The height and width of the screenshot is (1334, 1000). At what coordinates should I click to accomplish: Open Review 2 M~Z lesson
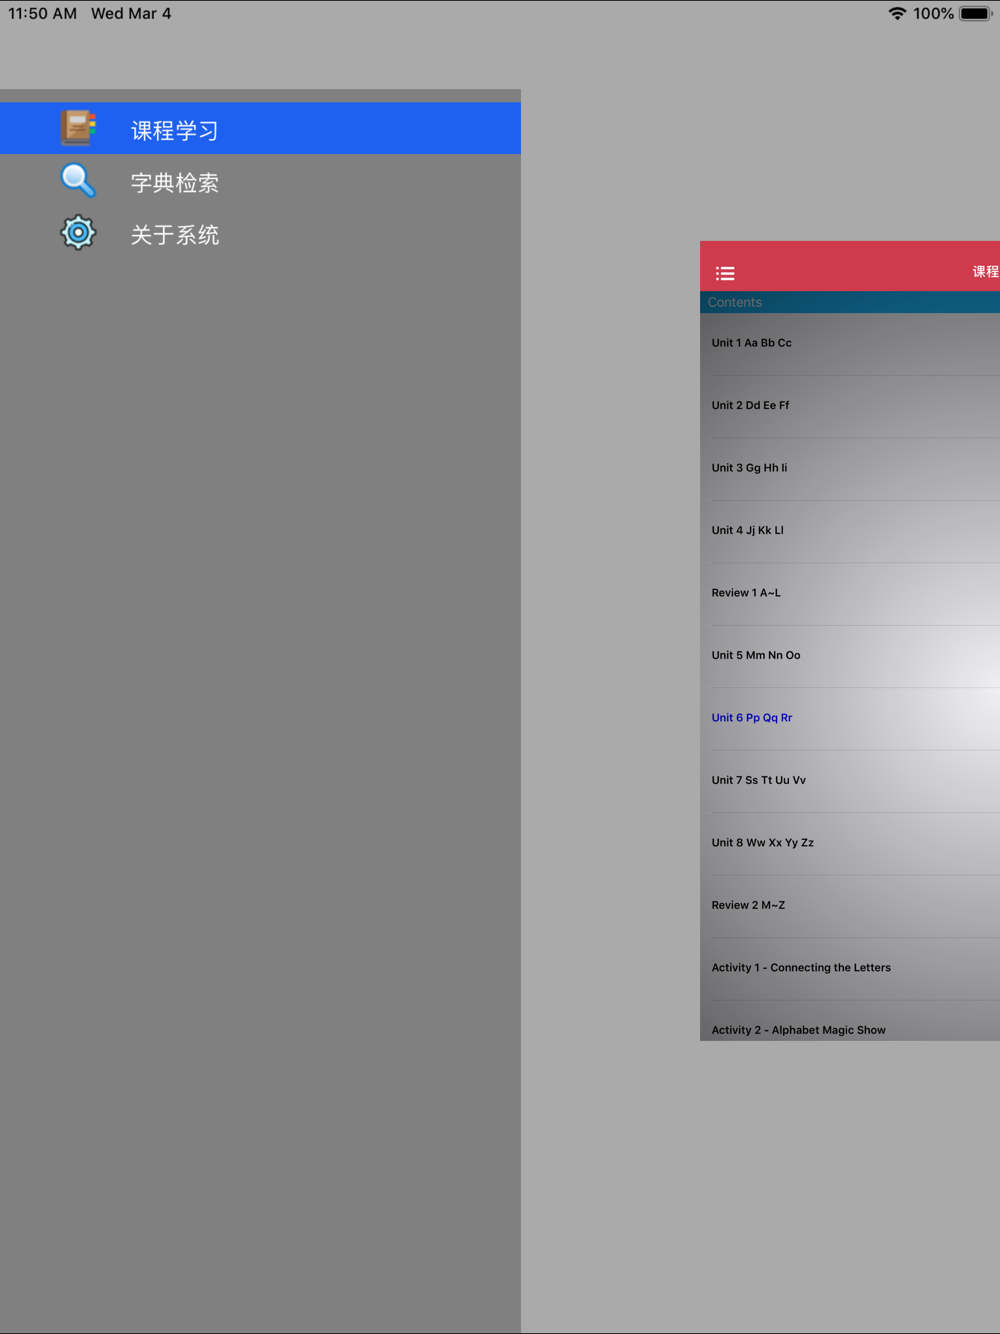[x=850, y=906]
